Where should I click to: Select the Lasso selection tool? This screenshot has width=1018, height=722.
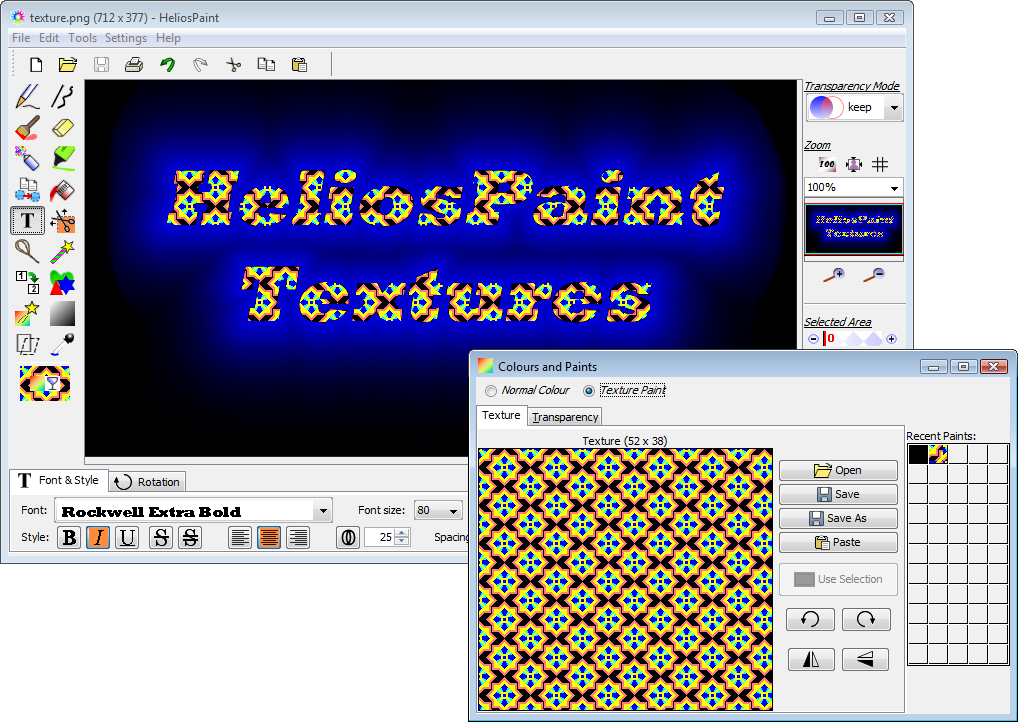26,252
